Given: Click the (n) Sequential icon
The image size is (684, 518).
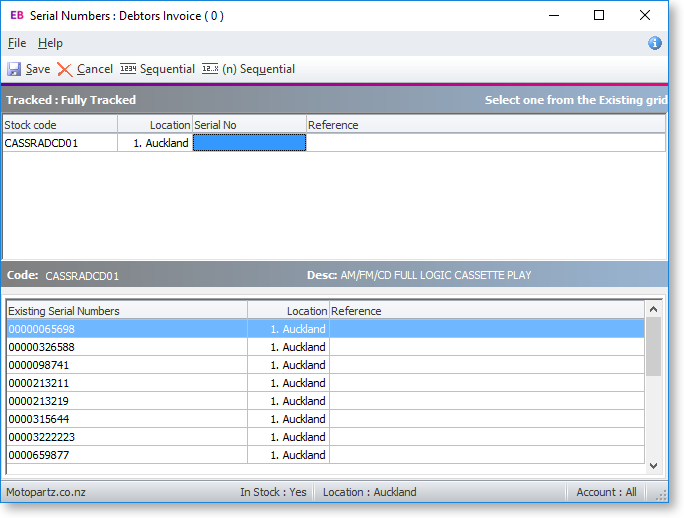Looking at the screenshot, I should 210,69.
